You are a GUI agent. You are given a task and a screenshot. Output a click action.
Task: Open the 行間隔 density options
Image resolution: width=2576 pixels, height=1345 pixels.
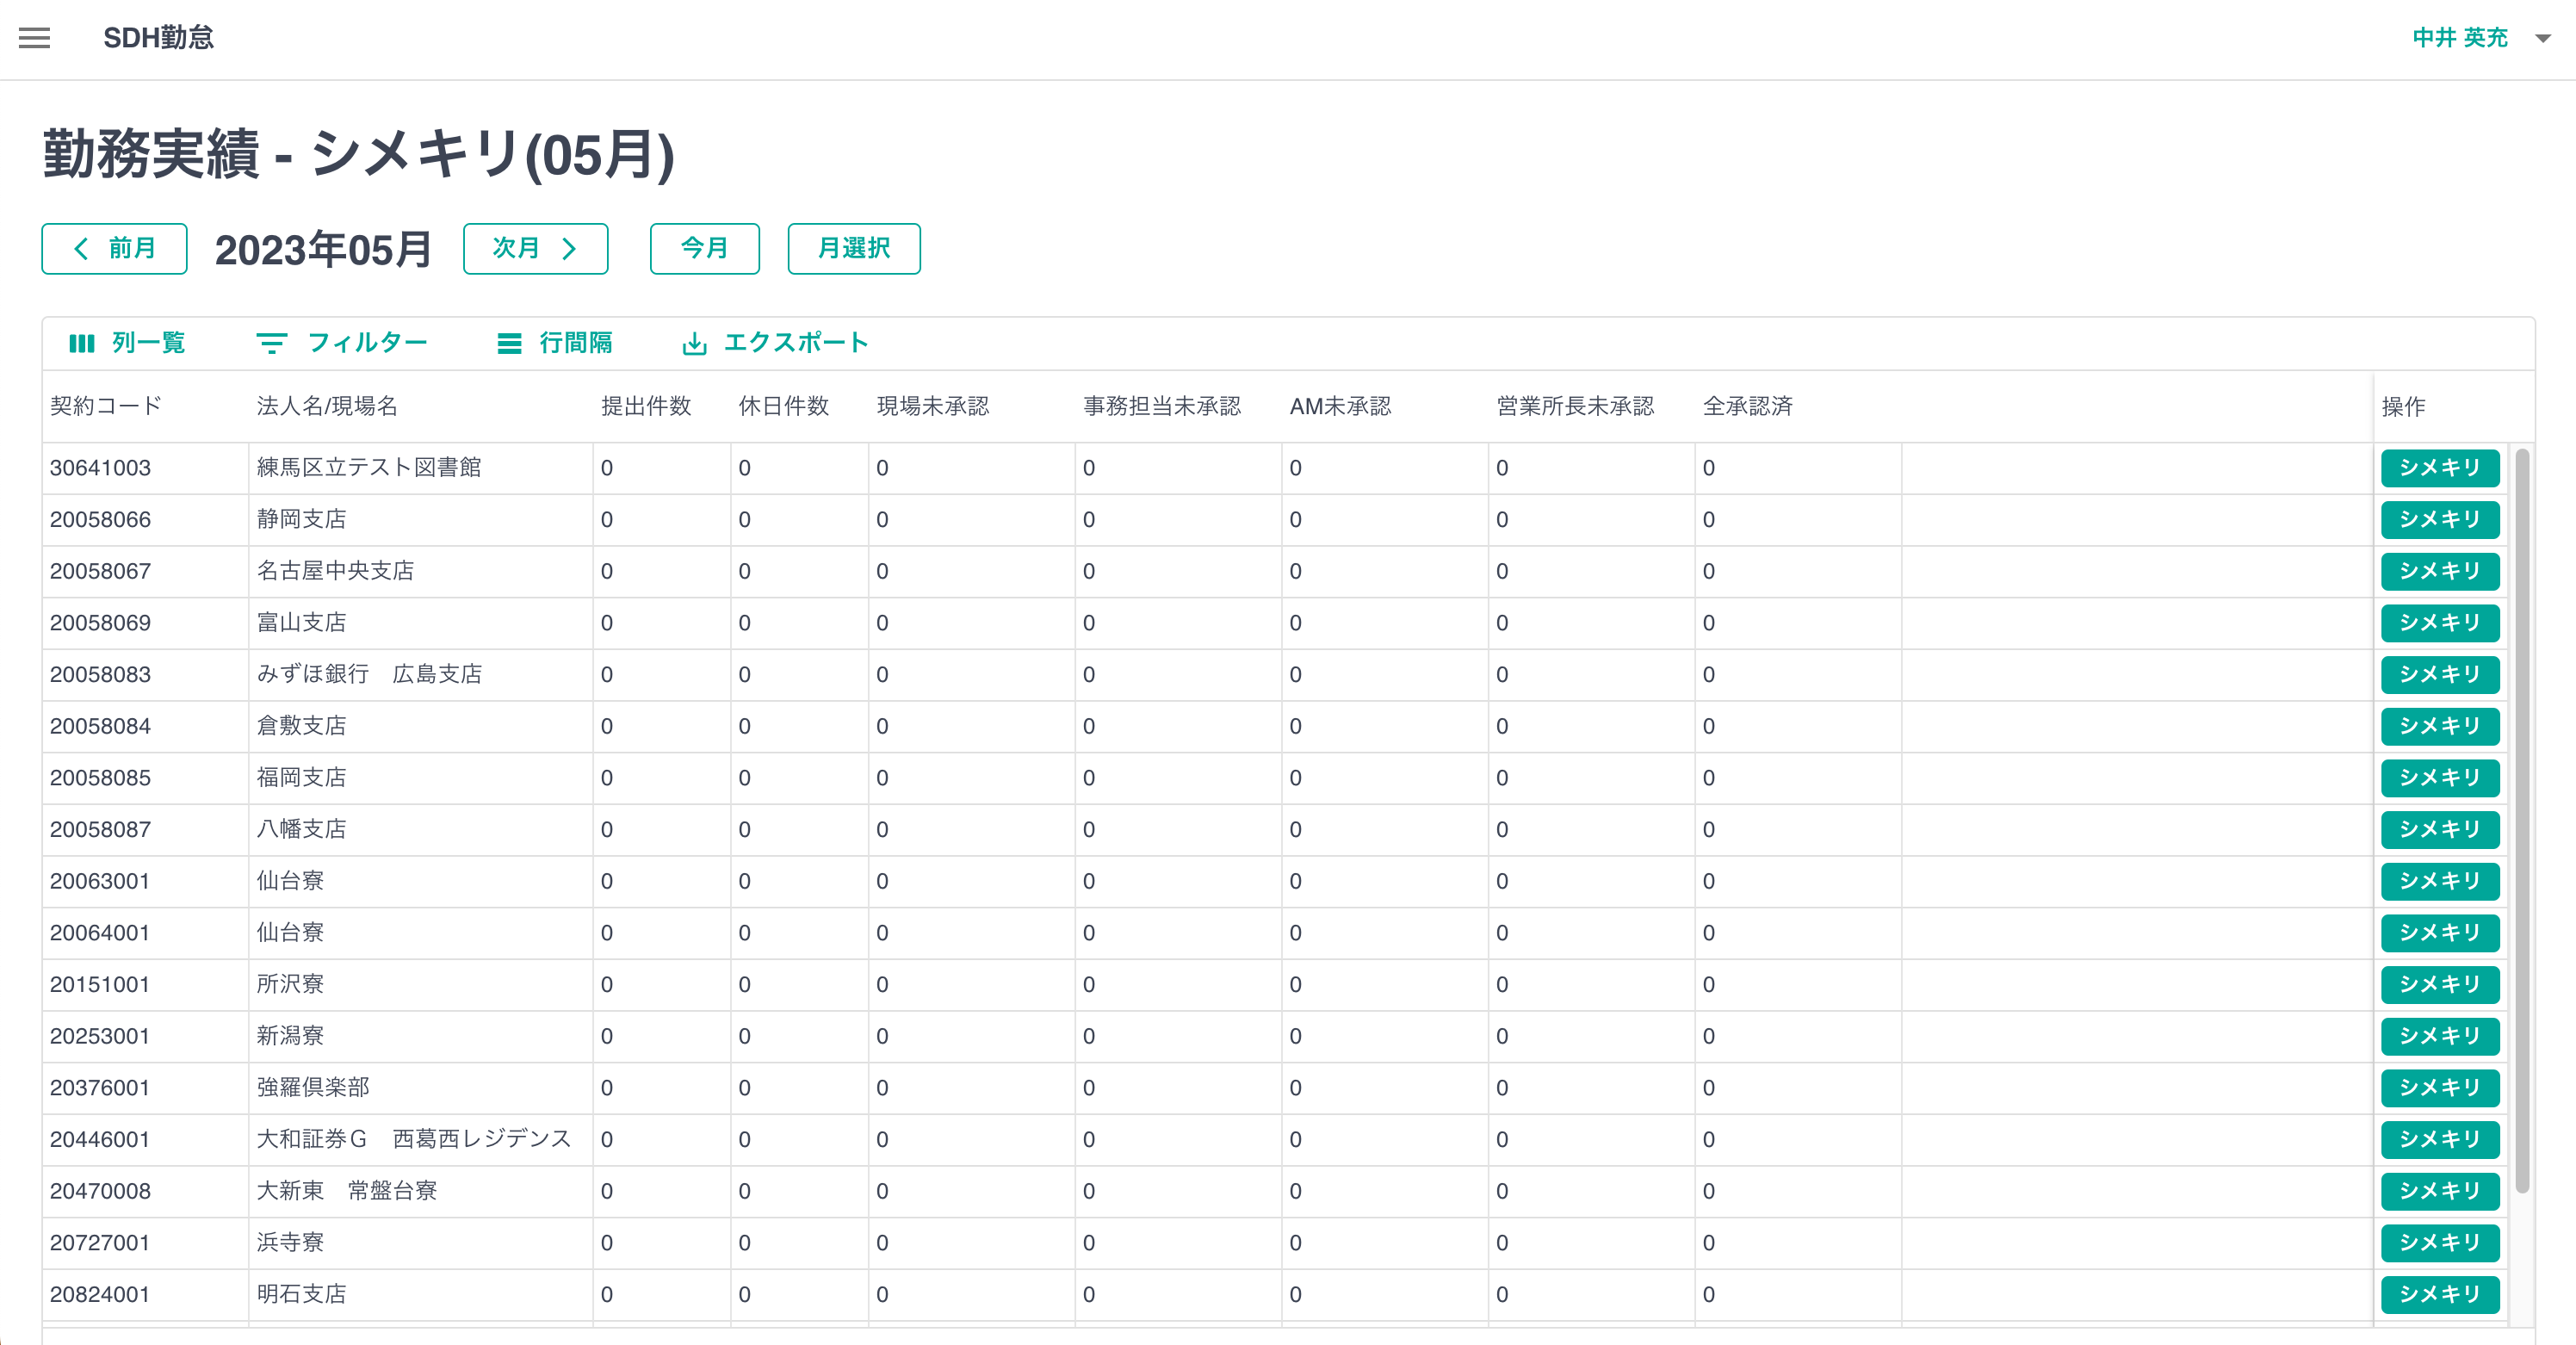[574, 343]
